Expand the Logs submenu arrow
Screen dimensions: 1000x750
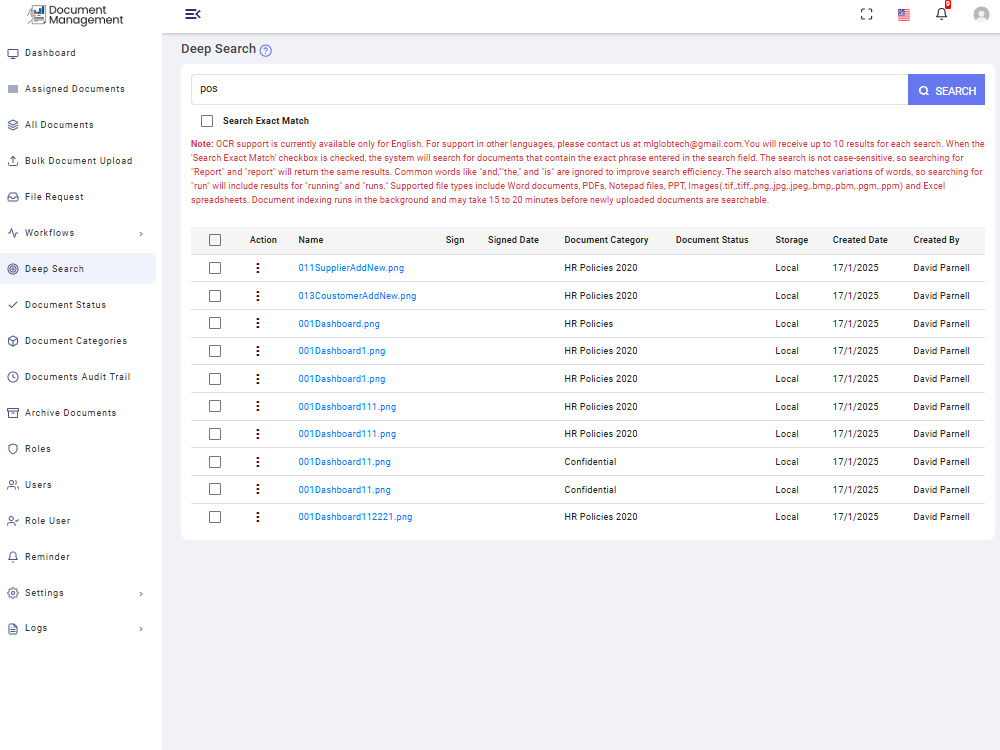141,629
